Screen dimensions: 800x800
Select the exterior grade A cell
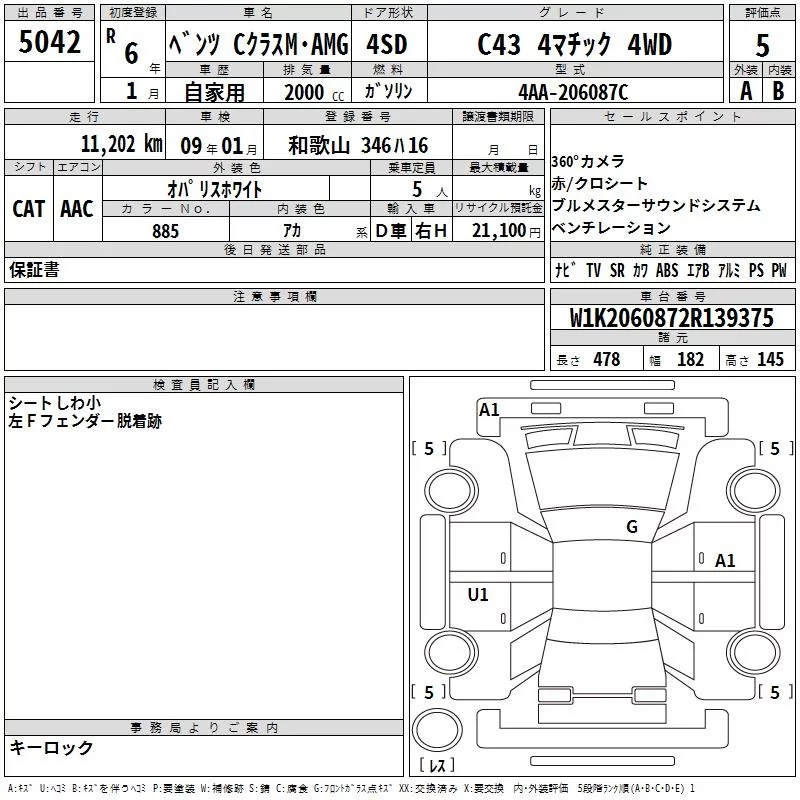tap(745, 90)
